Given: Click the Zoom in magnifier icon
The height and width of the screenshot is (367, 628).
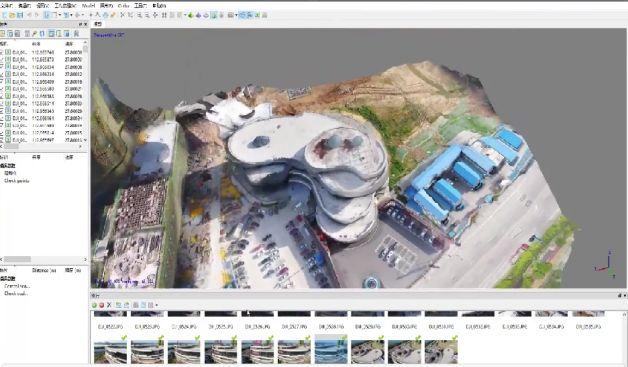Looking at the screenshot, I should [x=139, y=15].
